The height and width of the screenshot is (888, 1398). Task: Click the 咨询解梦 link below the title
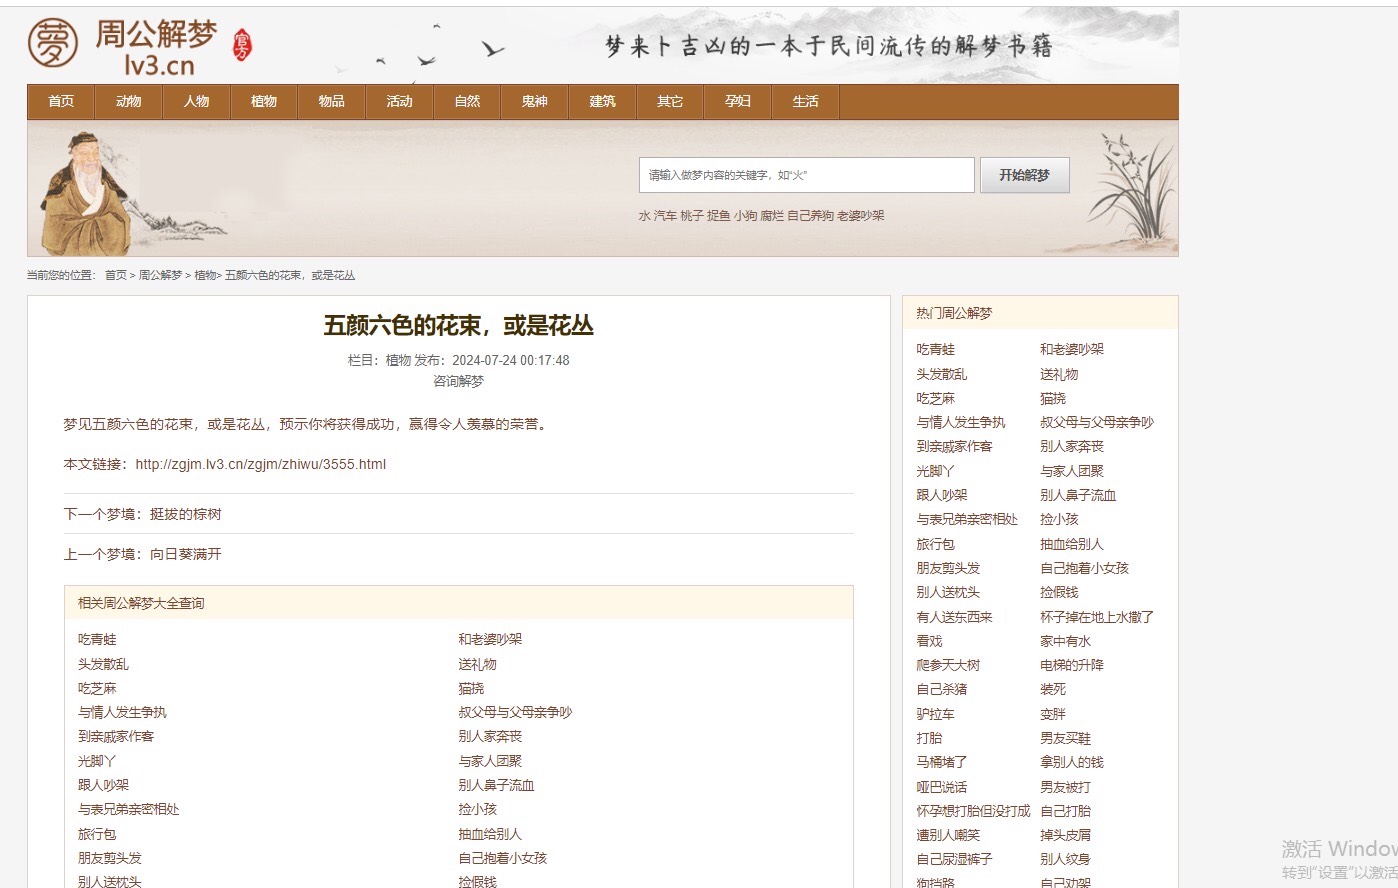(458, 381)
